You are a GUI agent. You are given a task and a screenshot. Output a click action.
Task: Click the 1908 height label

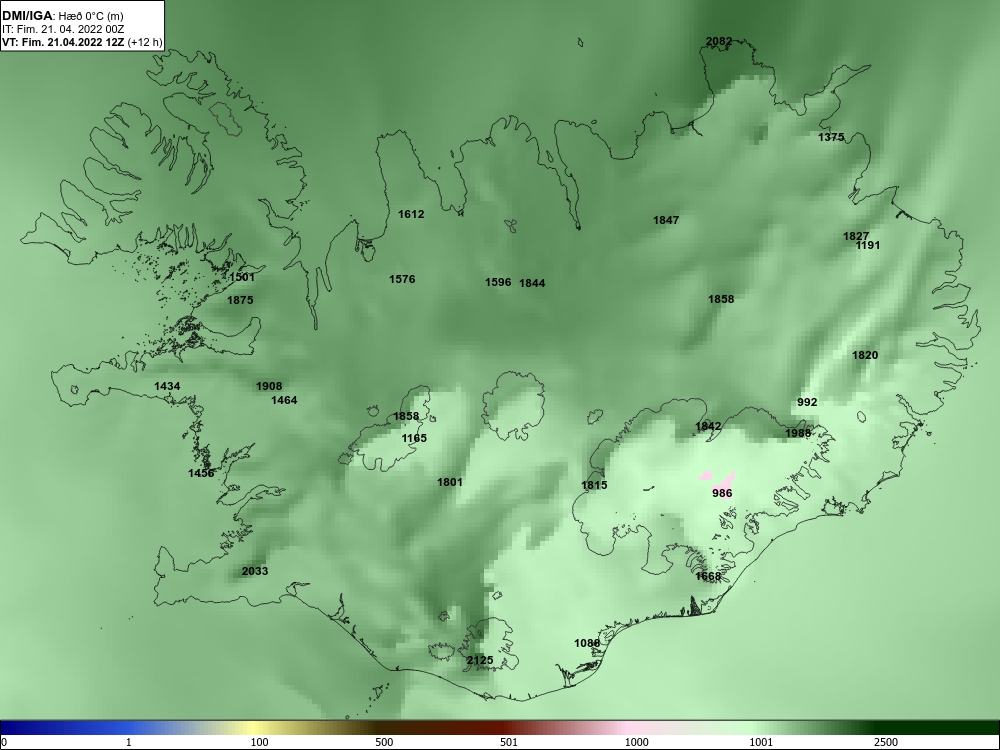[268, 386]
